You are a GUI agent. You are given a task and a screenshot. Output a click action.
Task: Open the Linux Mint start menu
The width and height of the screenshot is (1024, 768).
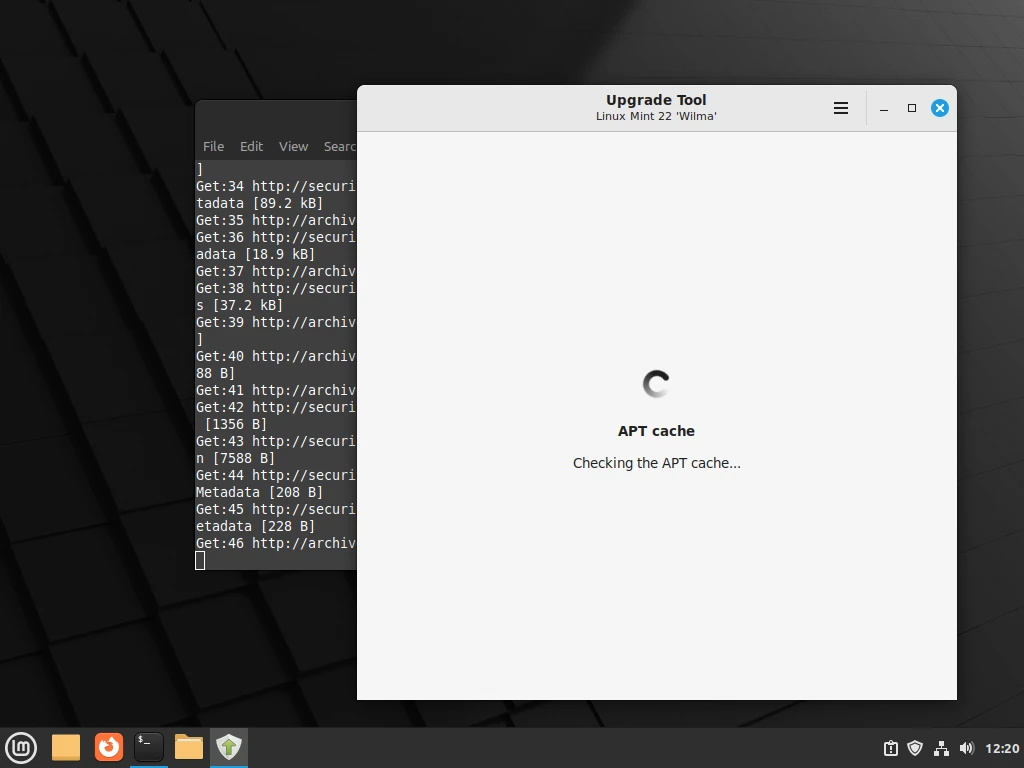pyautogui.click(x=21, y=747)
